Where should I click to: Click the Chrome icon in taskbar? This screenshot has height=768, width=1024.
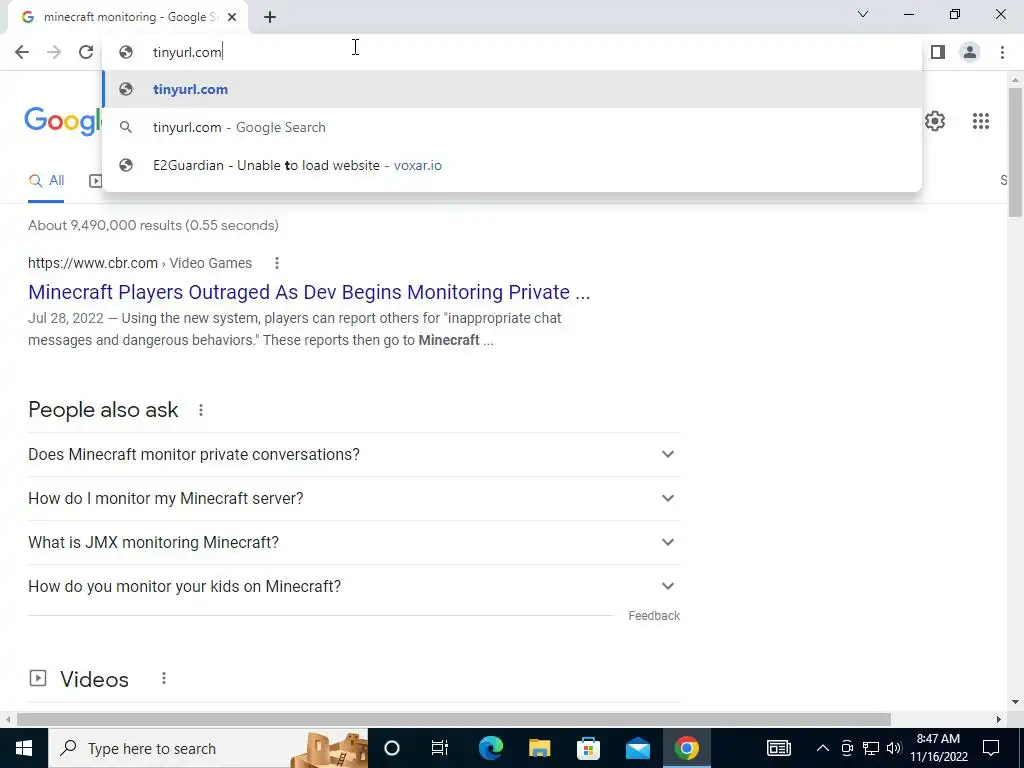(x=686, y=748)
